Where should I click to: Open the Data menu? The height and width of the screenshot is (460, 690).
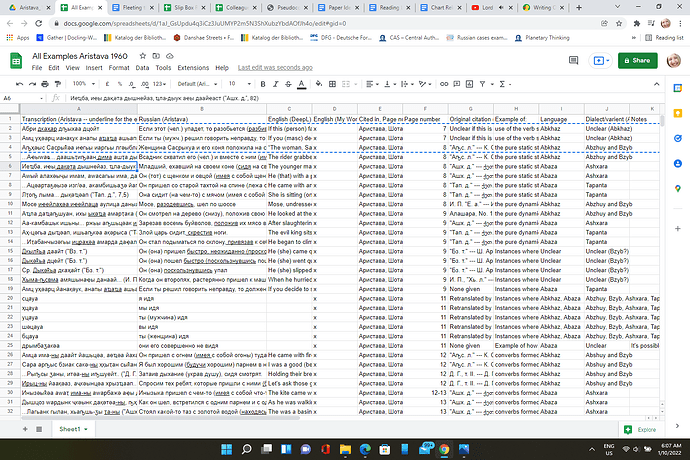tap(142, 68)
